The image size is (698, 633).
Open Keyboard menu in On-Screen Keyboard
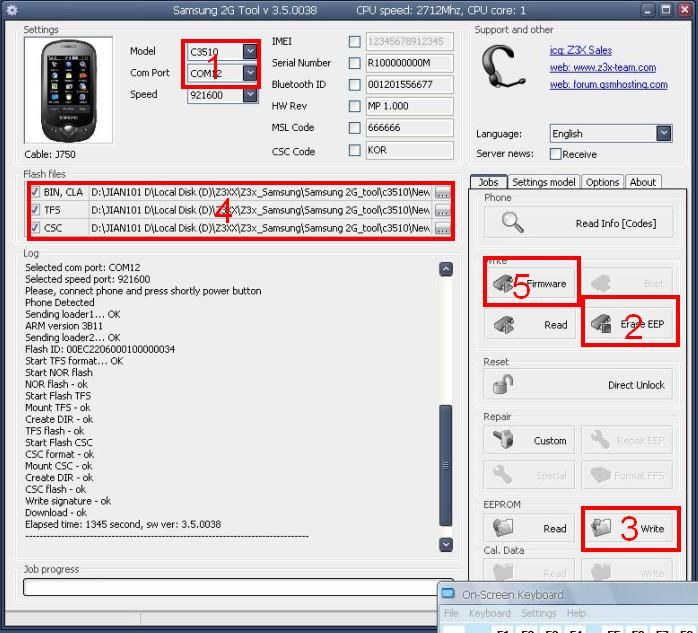pos(490,613)
